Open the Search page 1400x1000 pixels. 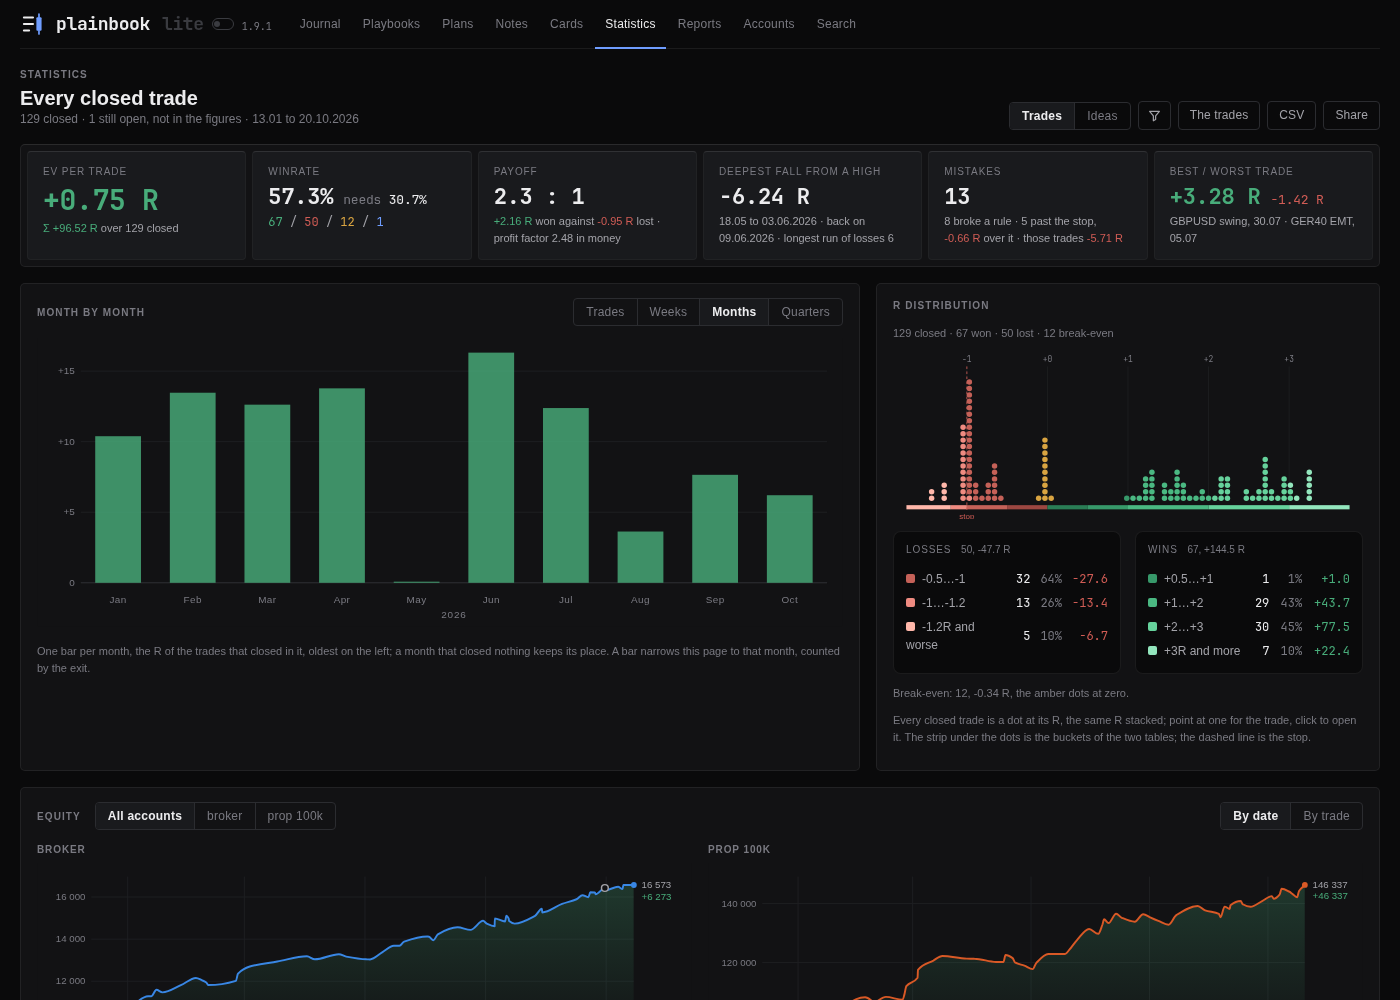(836, 24)
